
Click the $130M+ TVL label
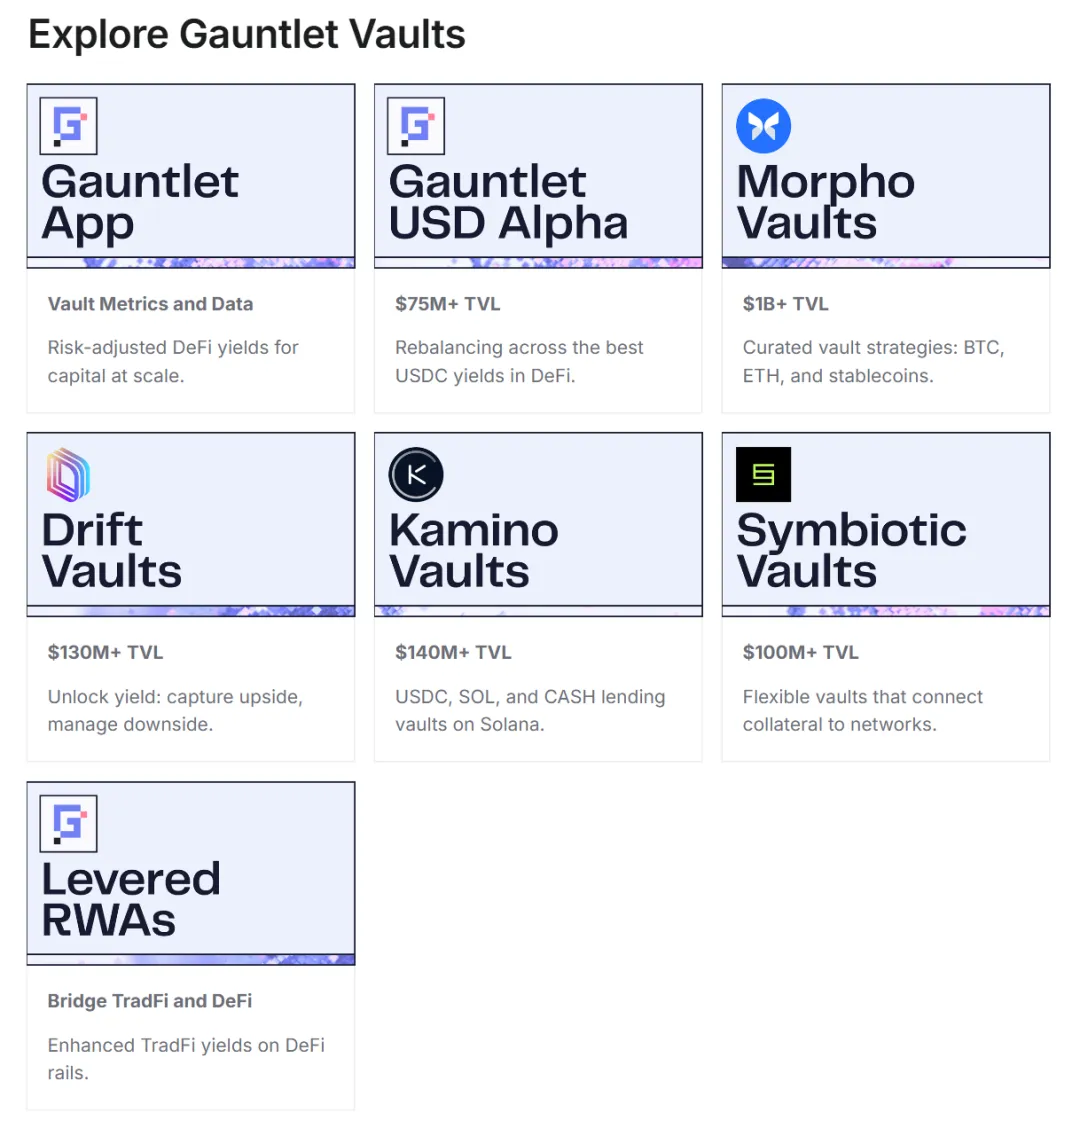[x=105, y=653]
